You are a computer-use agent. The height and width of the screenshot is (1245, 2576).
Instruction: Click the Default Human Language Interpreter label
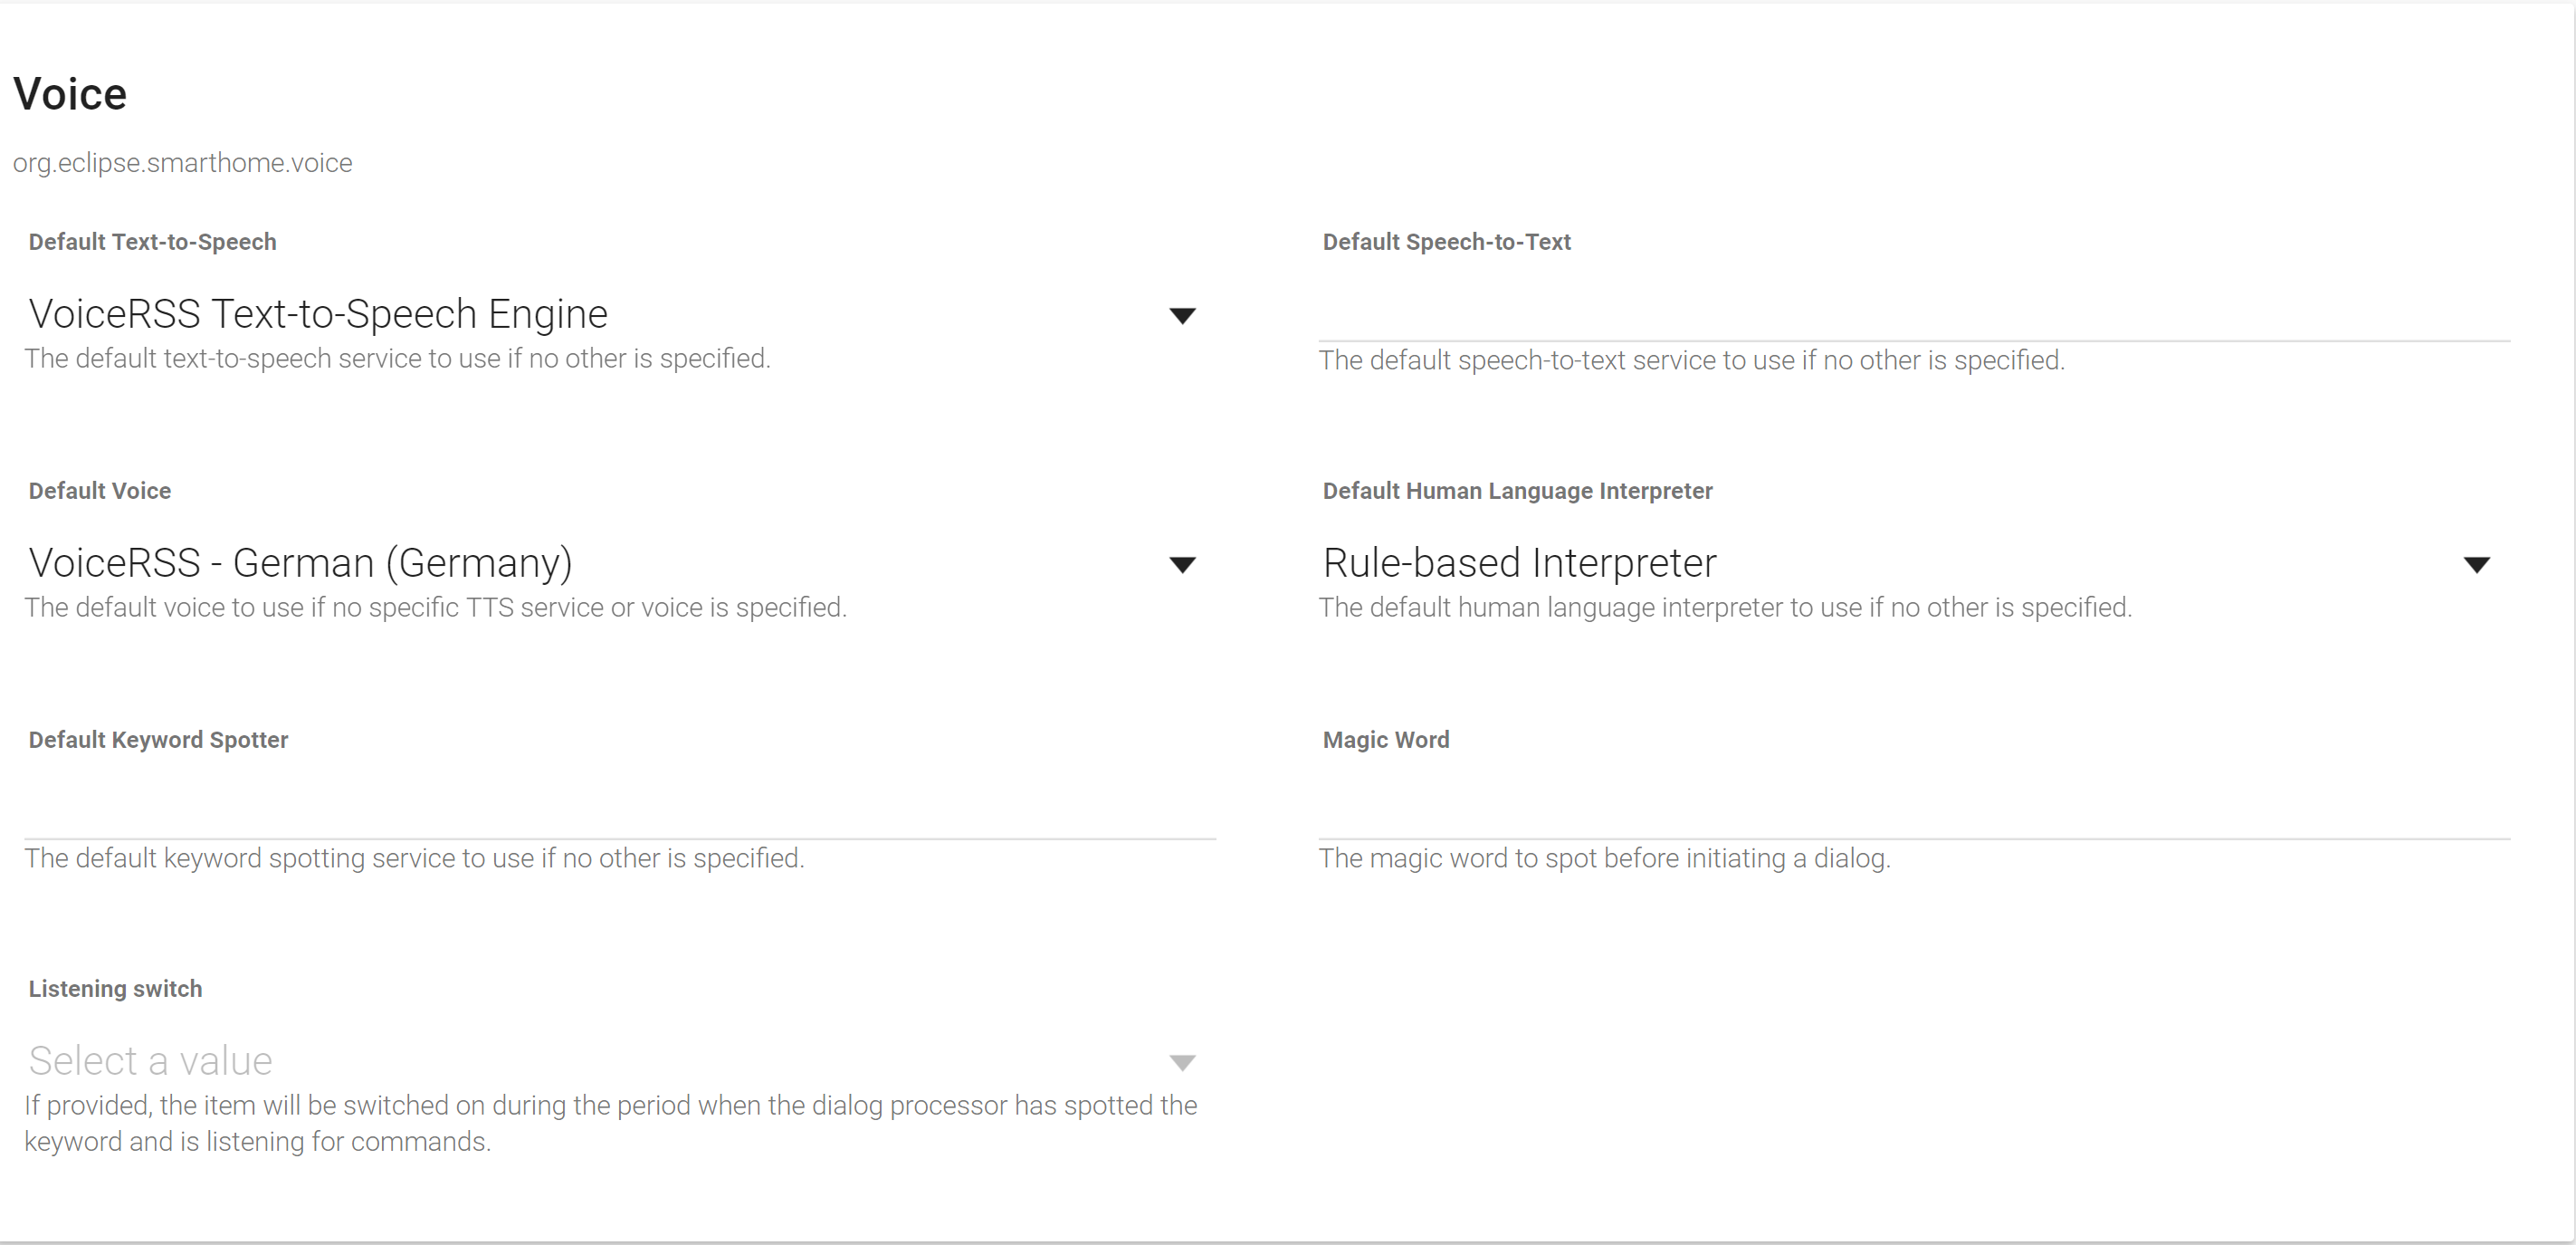coord(1517,491)
